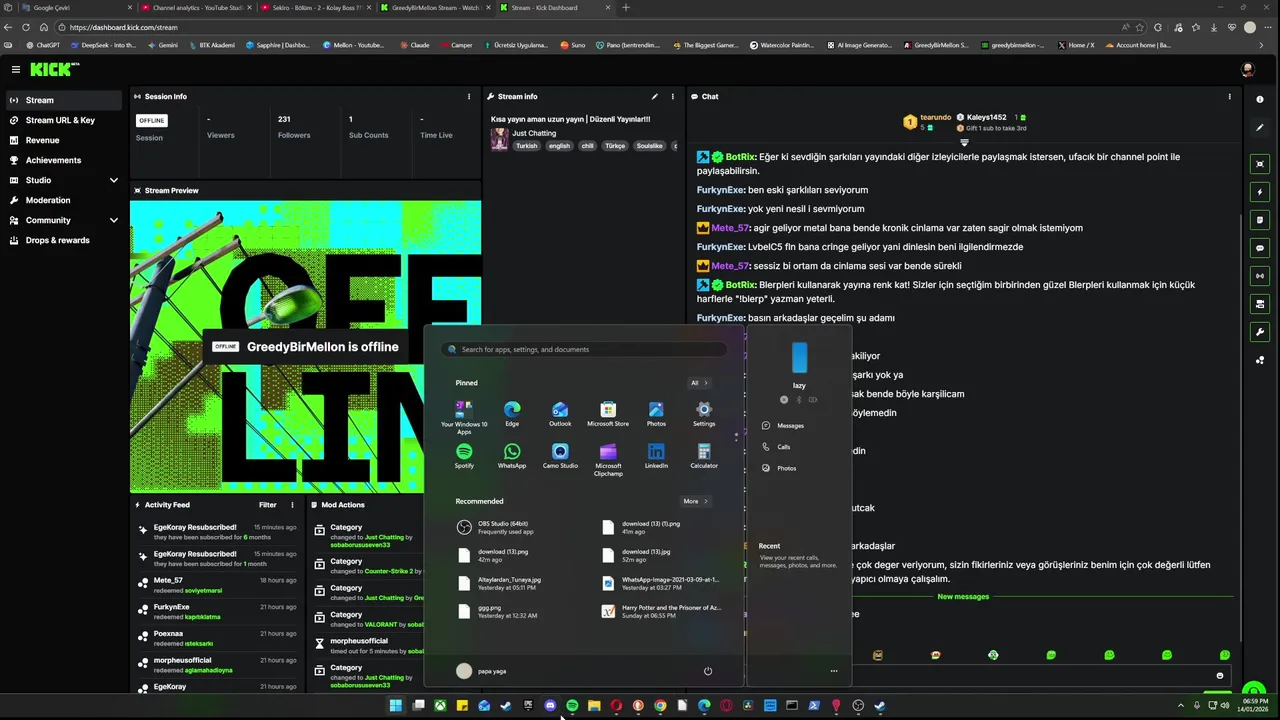Select Stream in the Kick sidebar

(x=63, y=100)
